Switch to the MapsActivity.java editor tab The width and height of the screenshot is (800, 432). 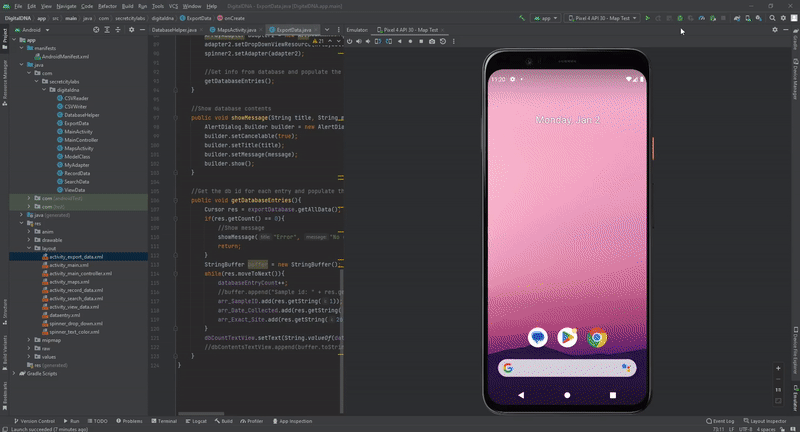coord(236,30)
